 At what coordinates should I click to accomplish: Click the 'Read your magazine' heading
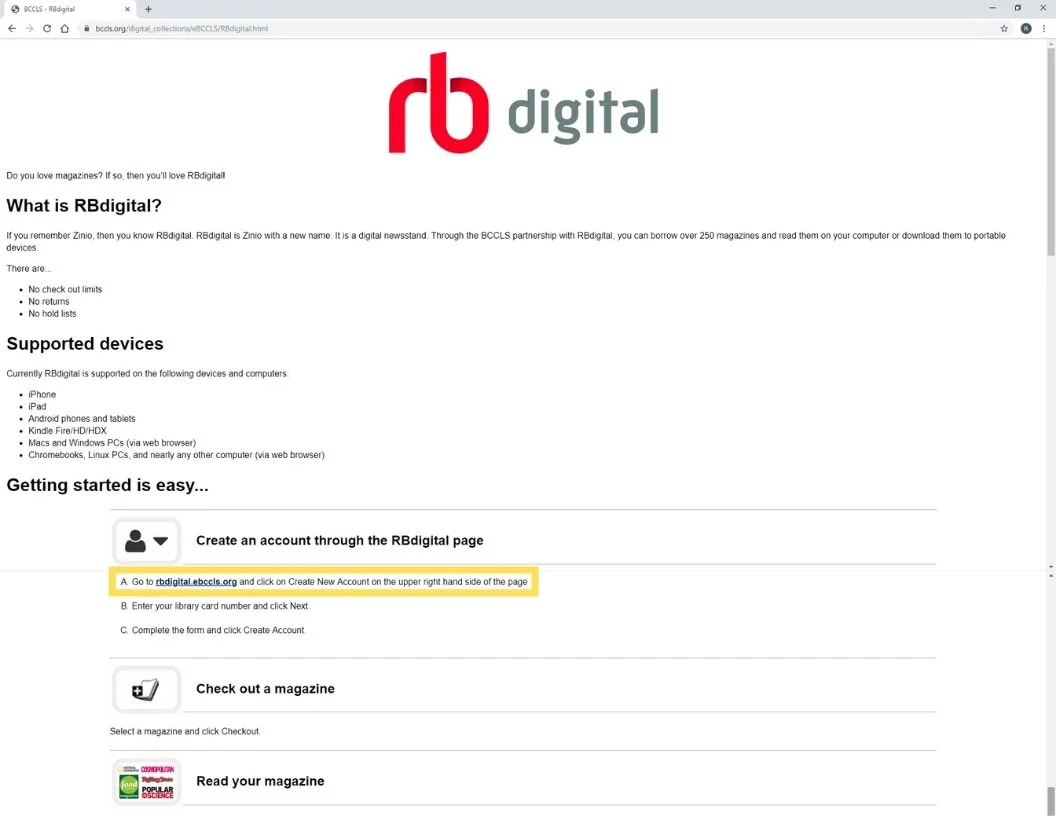click(260, 781)
